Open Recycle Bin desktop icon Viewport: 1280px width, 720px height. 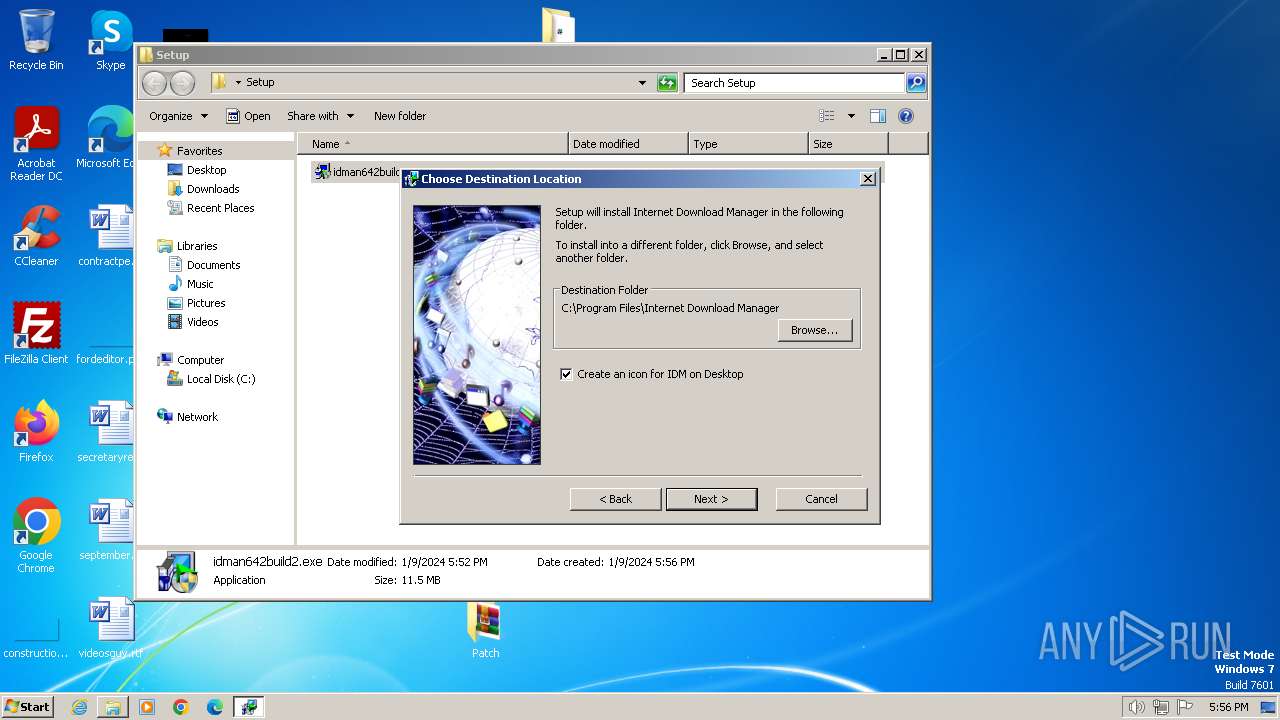[36, 40]
